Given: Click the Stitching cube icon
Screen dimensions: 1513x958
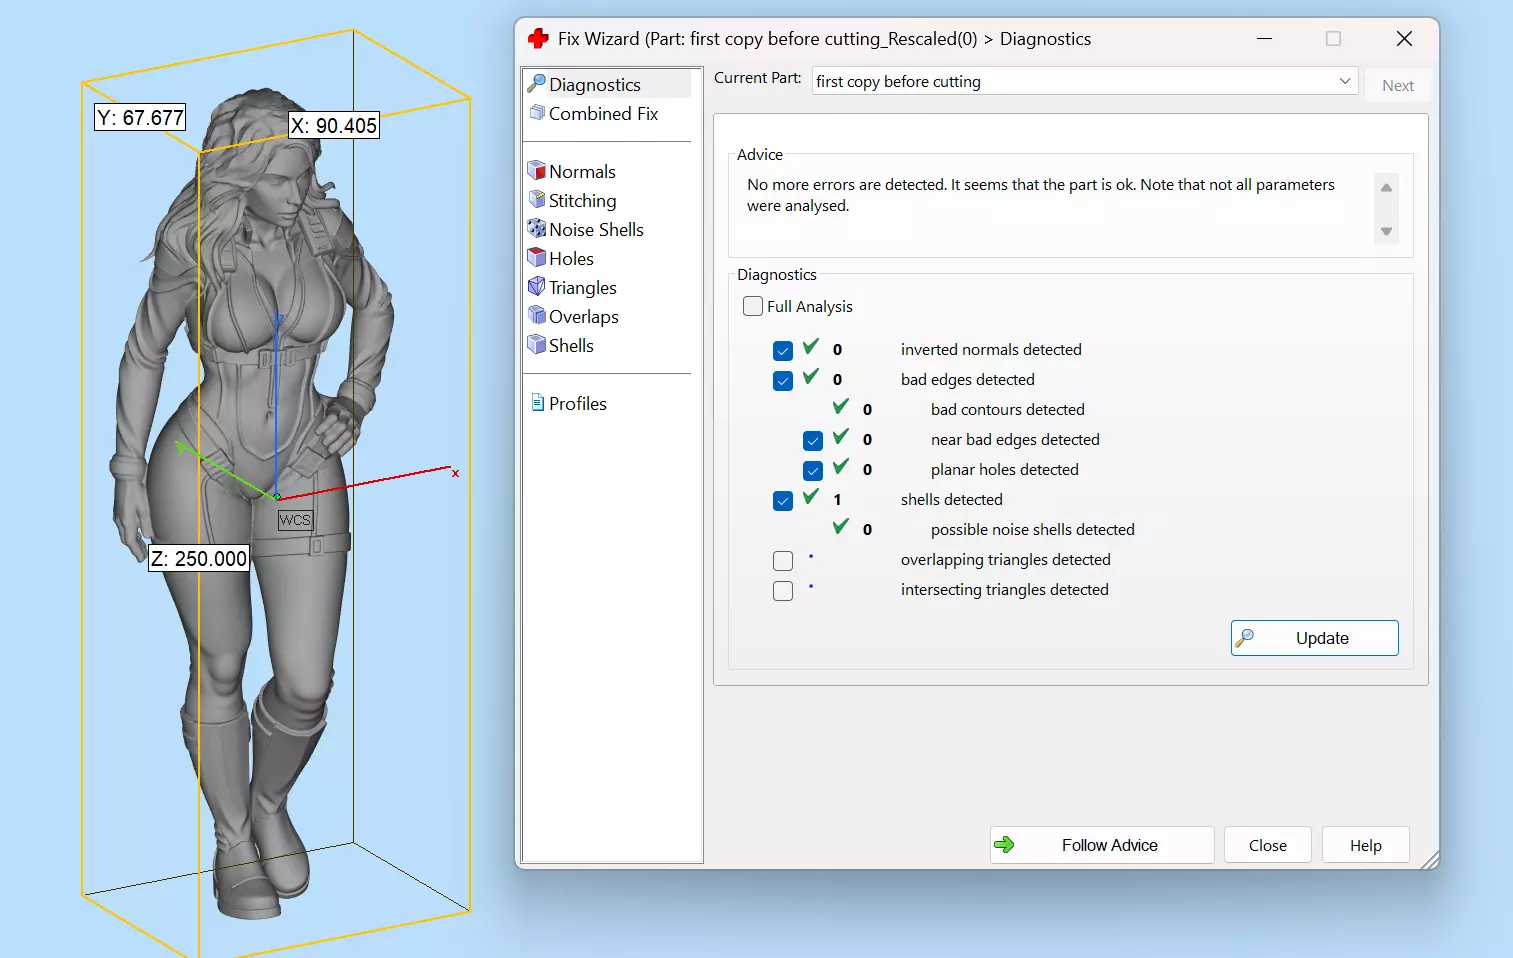Looking at the screenshot, I should coord(537,200).
